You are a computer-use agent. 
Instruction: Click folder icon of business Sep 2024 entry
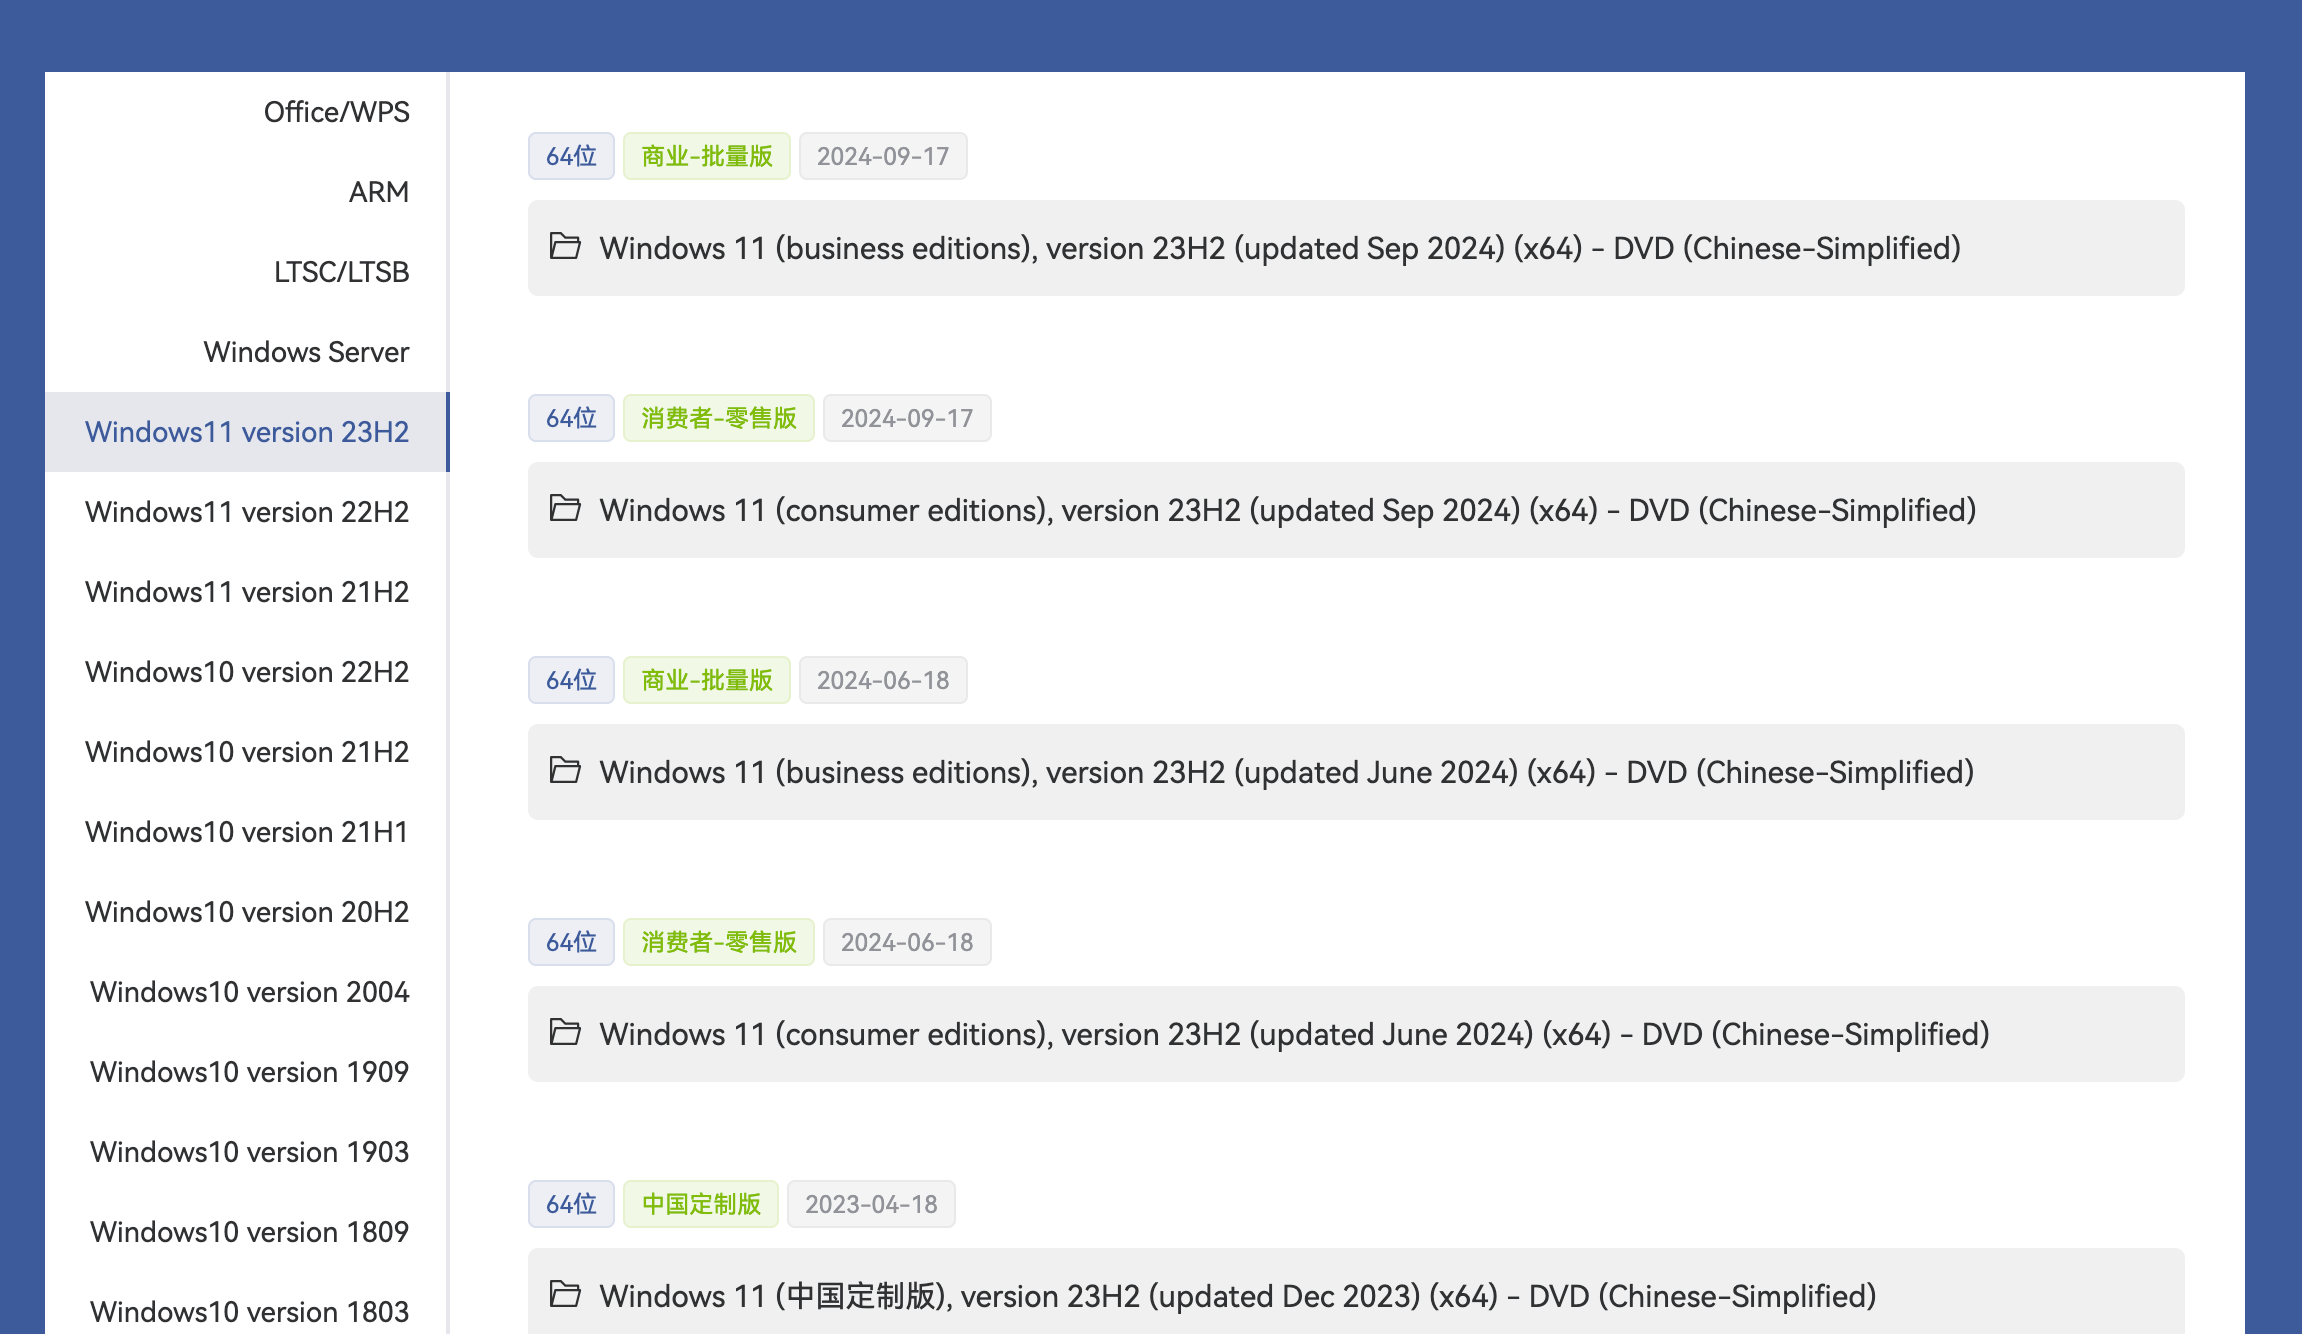coord(565,246)
